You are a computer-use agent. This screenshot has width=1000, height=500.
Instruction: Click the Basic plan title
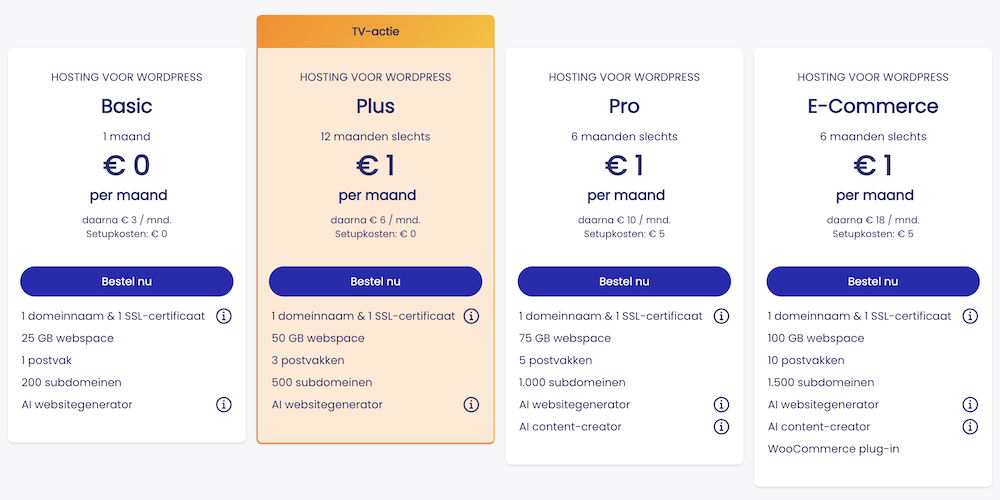pyautogui.click(x=127, y=106)
